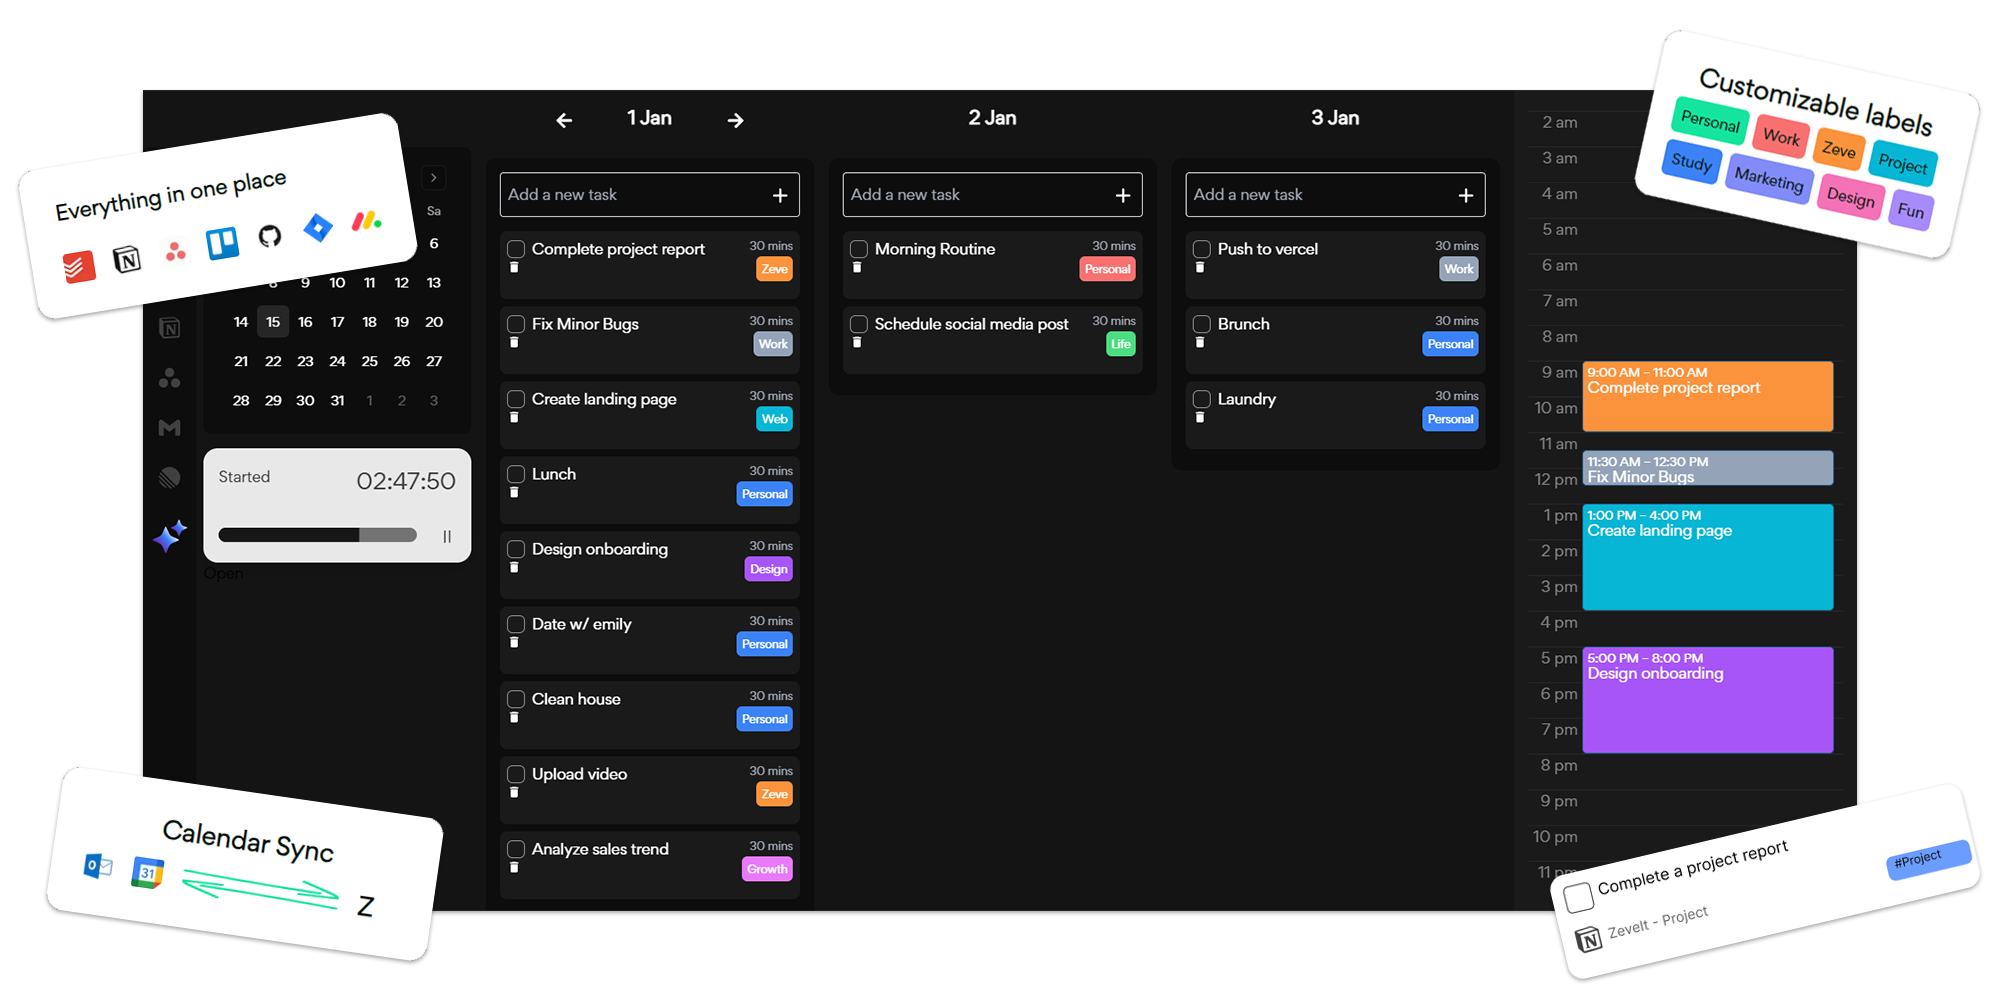This screenshot has height=1000, width=2000.
Task: Select day 15 in the mini calendar
Action: click(x=273, y=322)
